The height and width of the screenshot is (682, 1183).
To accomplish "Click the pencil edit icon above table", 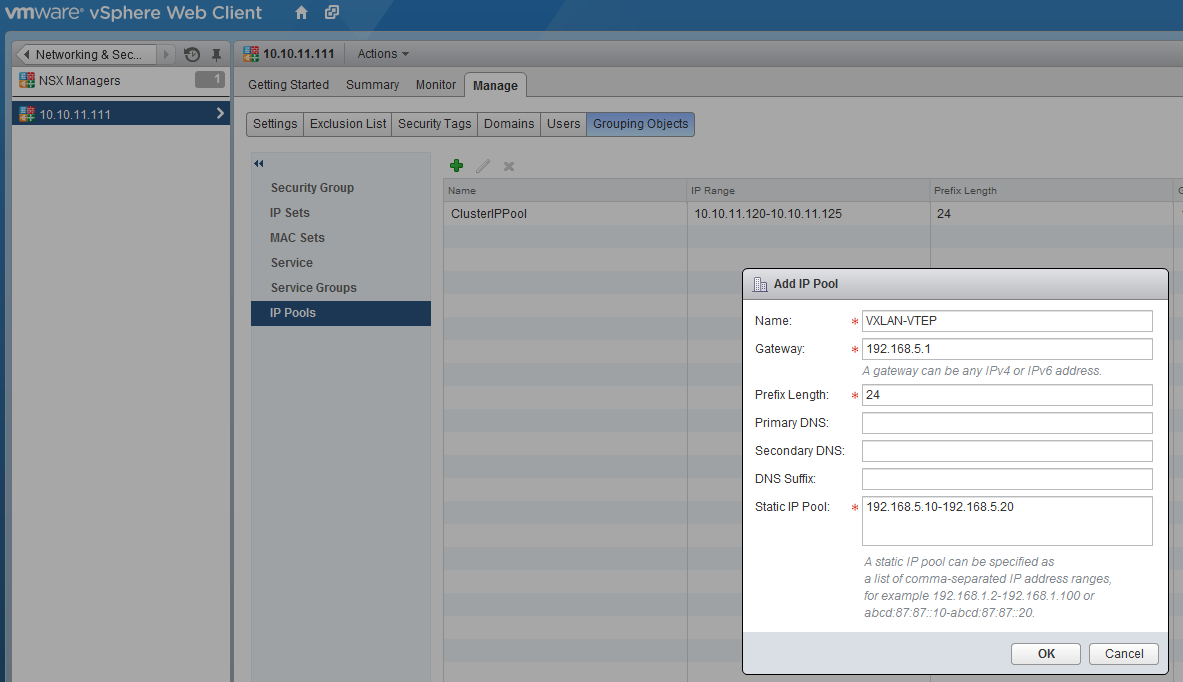I will (x=483, y=166).
